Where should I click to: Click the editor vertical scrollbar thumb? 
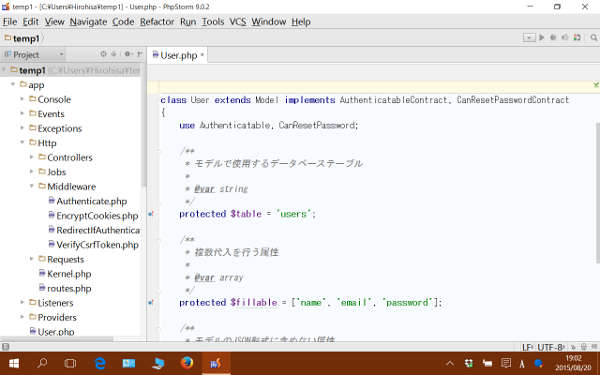(x=598, y=192)
